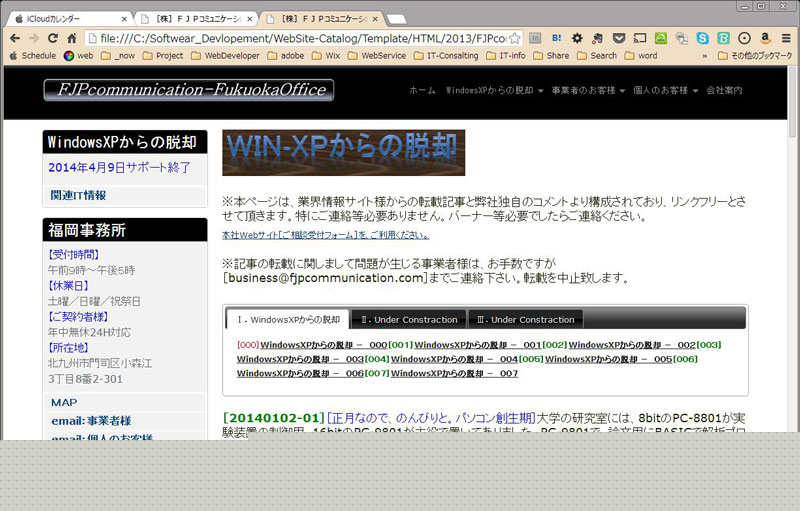Click the circled dot extension icon
Screen dimensions: 800x511
click(744, 38)
